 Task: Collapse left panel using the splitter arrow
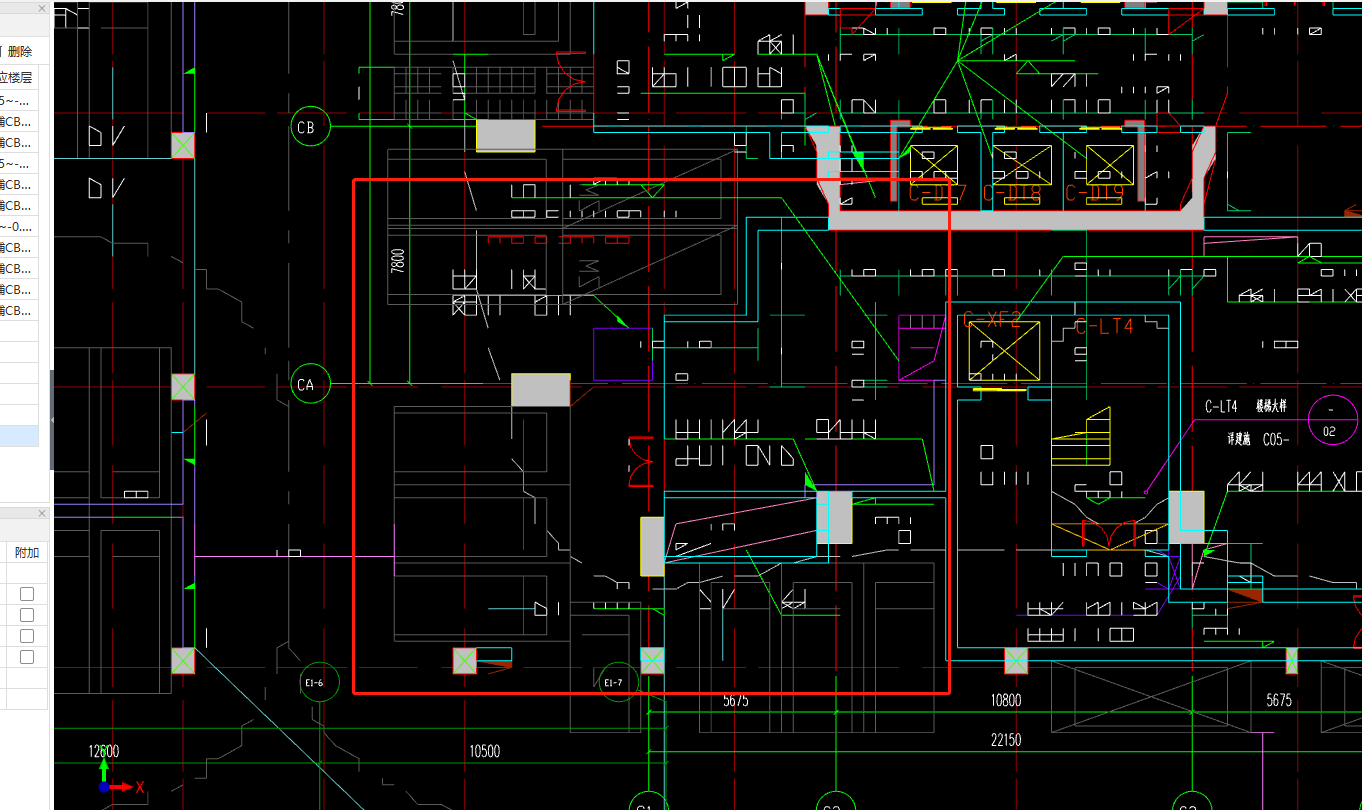click(51, 420)
